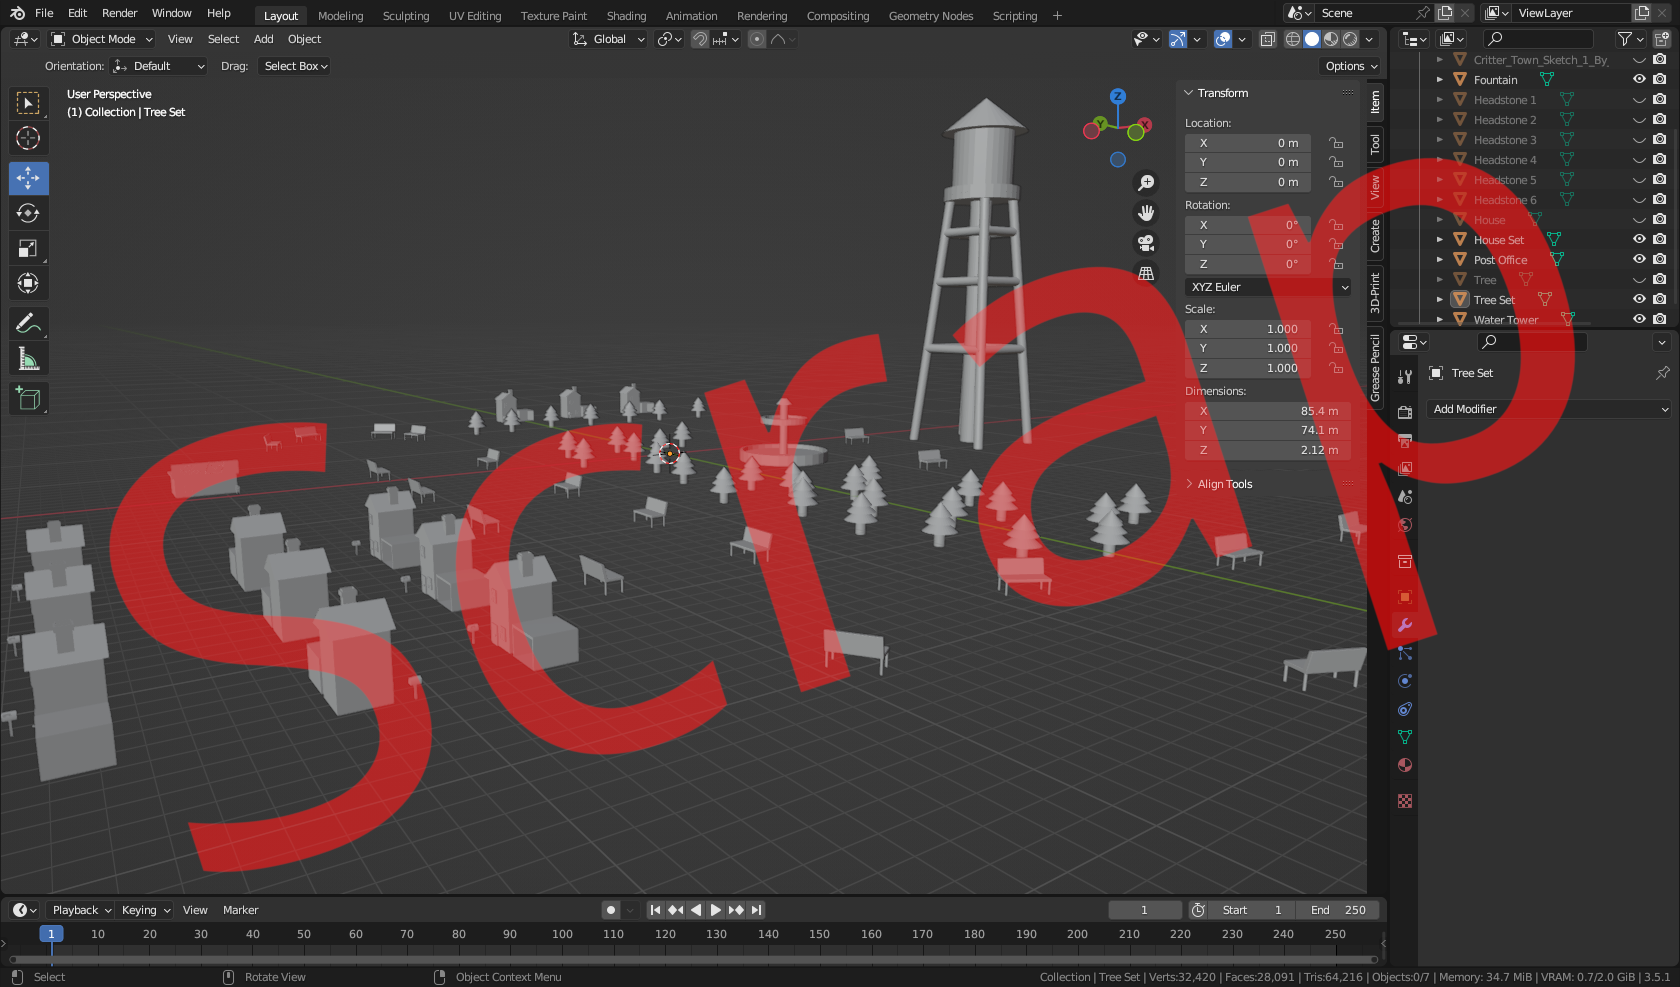The height and width of the screenshot is (987, 1680).
Task: Play the animation forward
Action: (716, 910)
